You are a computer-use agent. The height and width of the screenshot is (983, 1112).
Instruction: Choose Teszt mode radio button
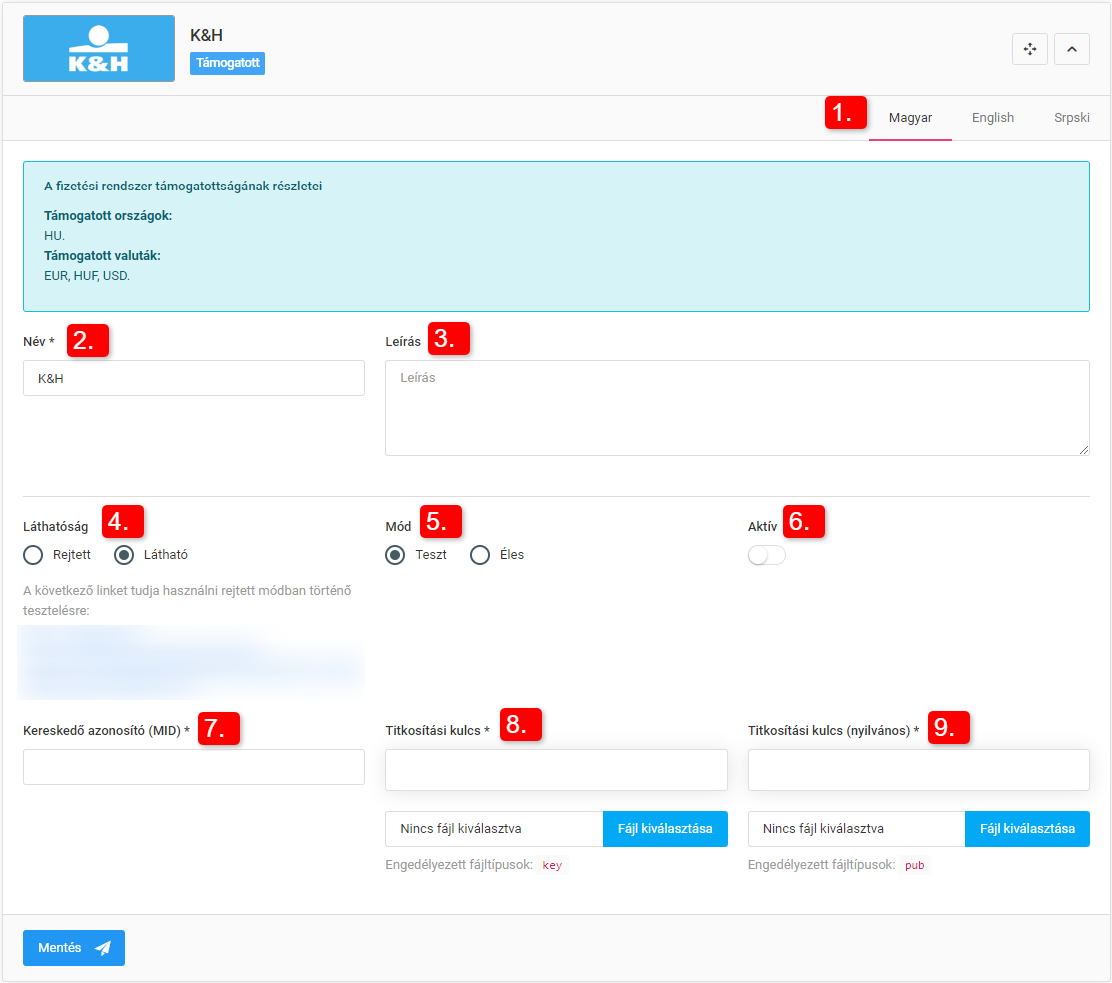[396, 555]
